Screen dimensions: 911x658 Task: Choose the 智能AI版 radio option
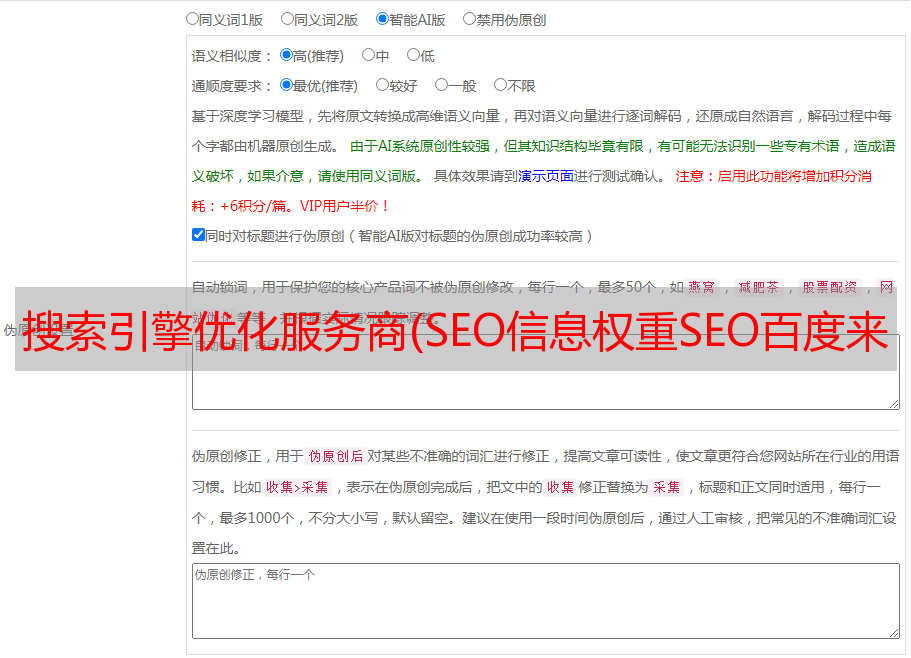pyautogui.click(x=382, y=19)
